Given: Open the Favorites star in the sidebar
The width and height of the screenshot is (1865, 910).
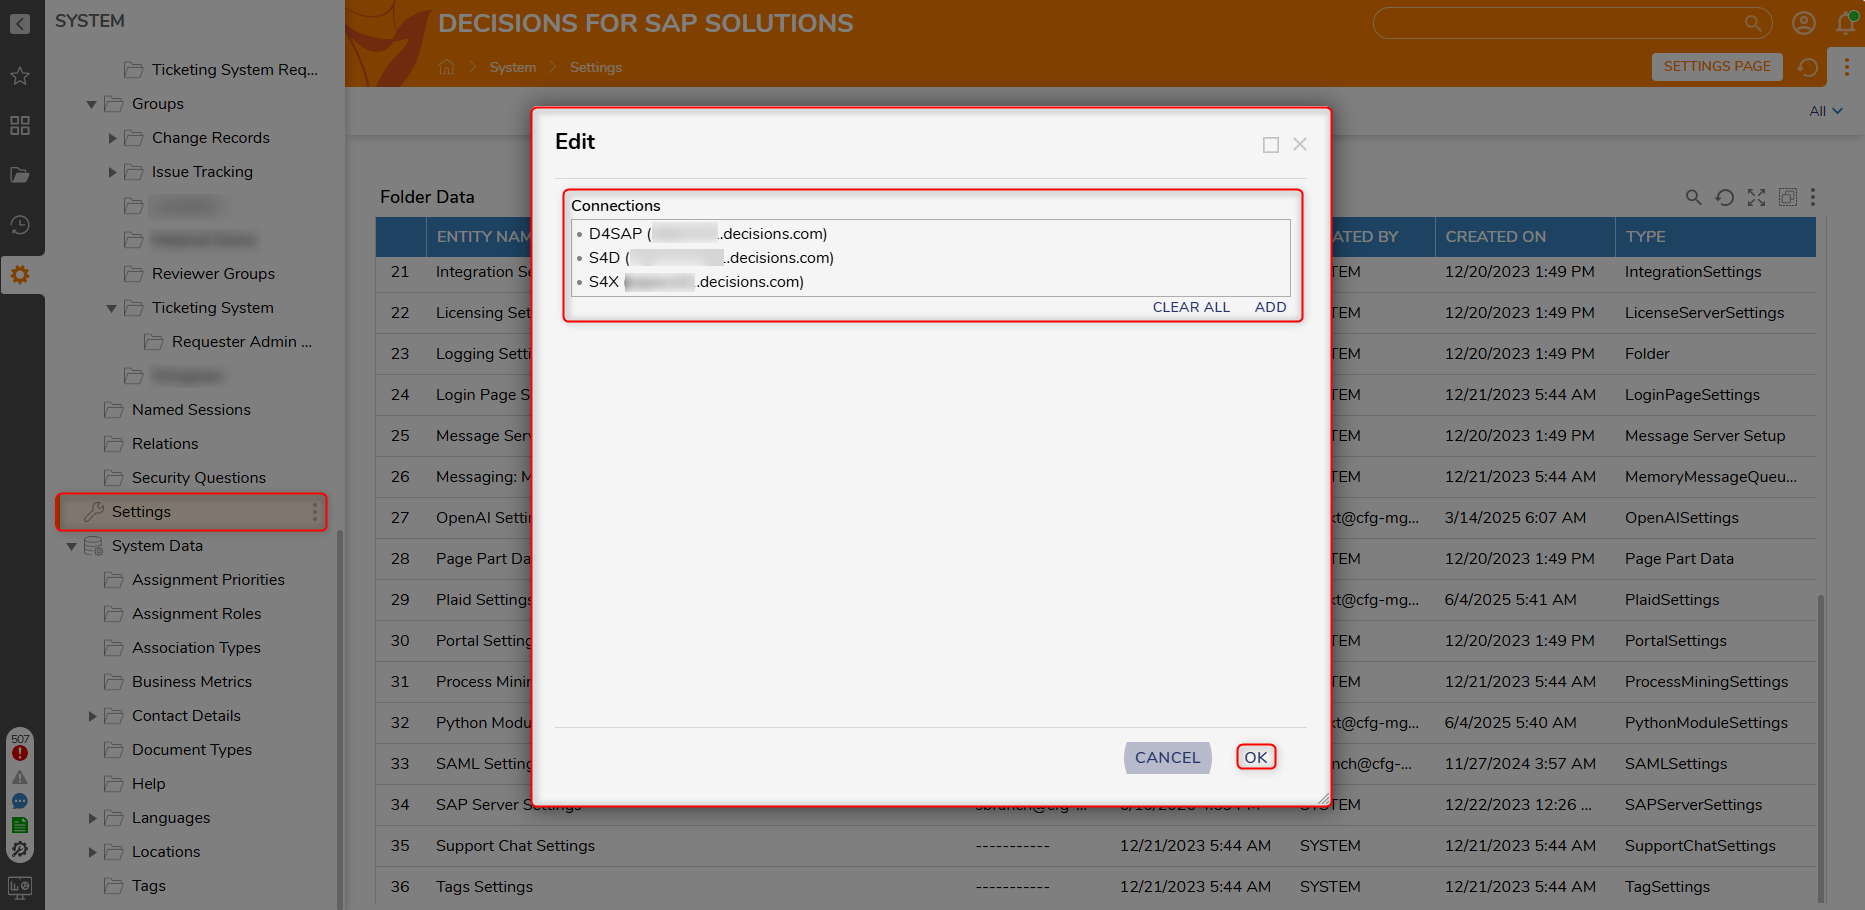Looking at the screenshot, I should coord(20,76).
